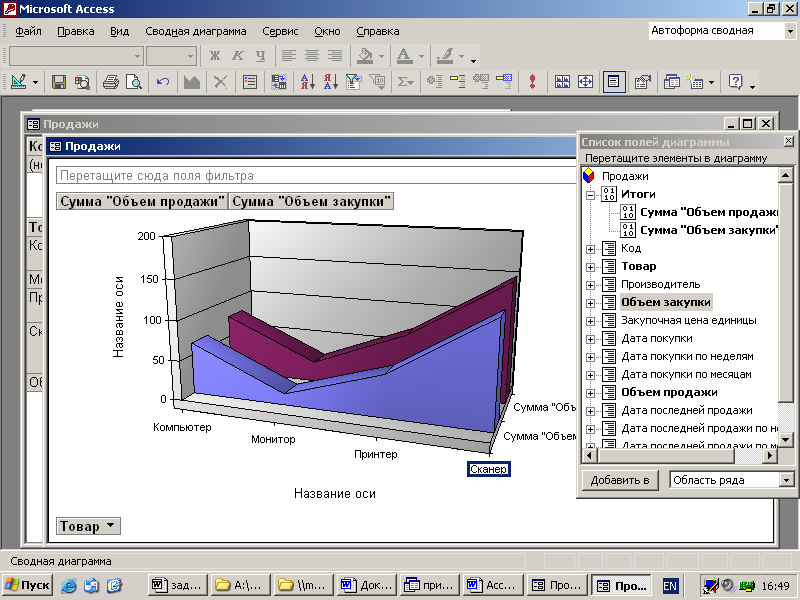Open the Правка menu
The width and height of the screenshot is (800, 600).
pos(76,31)
